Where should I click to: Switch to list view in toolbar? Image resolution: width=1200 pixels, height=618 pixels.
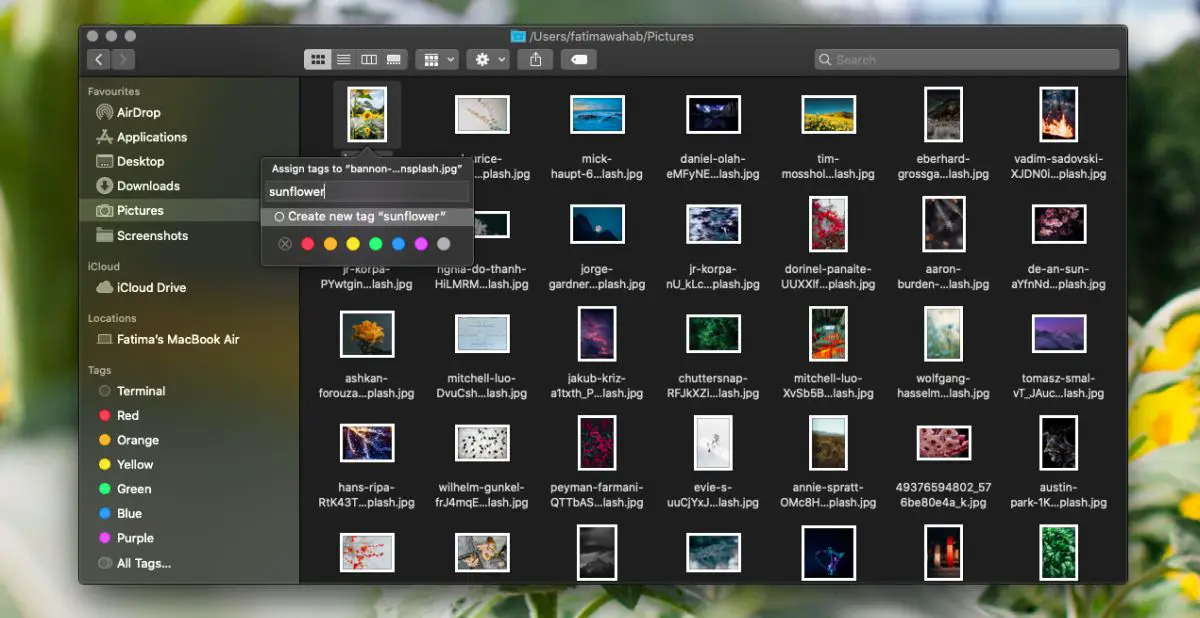[343, 60]
